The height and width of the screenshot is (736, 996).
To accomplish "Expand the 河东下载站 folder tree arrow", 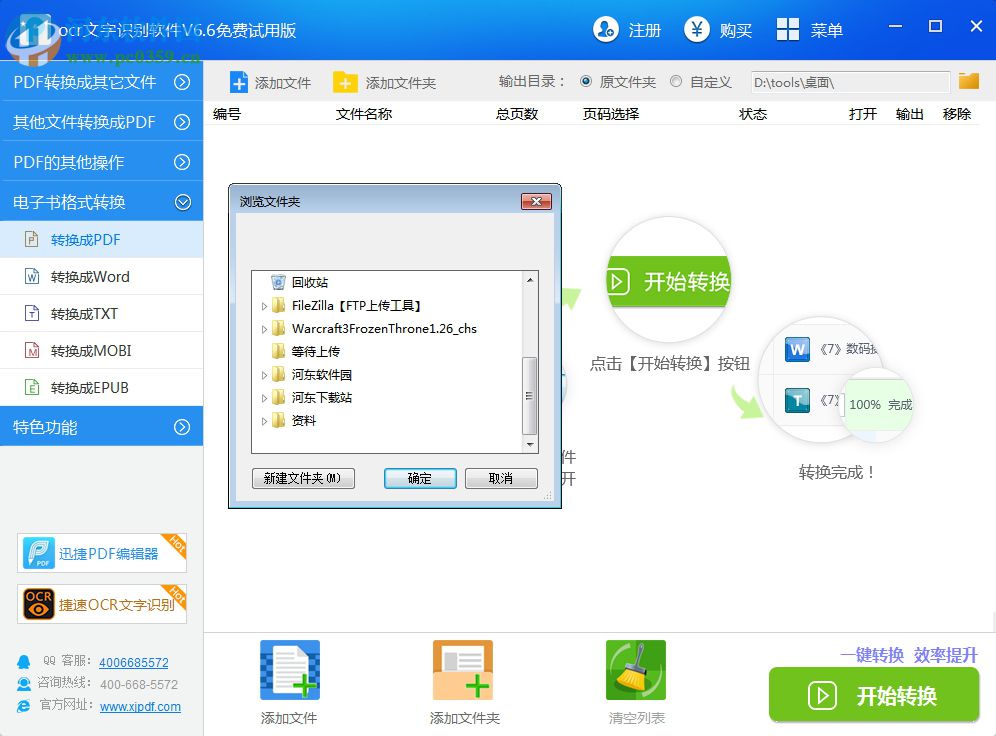I will pyautogui.click(x=264, y=398).
